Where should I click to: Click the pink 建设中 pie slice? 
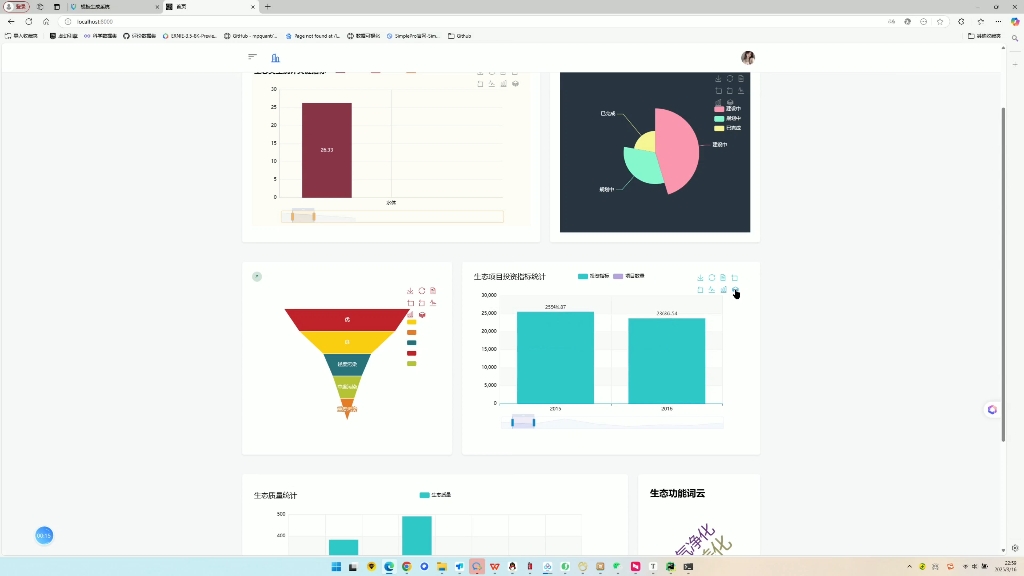(x=679, y=150)
